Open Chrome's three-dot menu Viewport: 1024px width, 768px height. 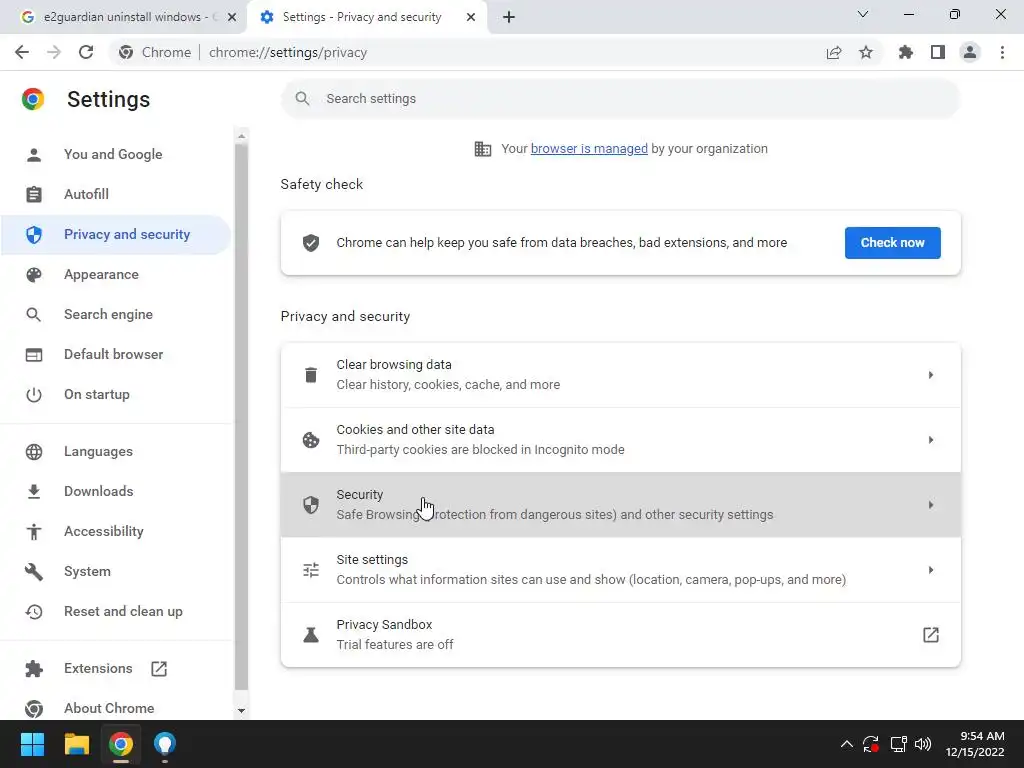tap(1002, 52)
